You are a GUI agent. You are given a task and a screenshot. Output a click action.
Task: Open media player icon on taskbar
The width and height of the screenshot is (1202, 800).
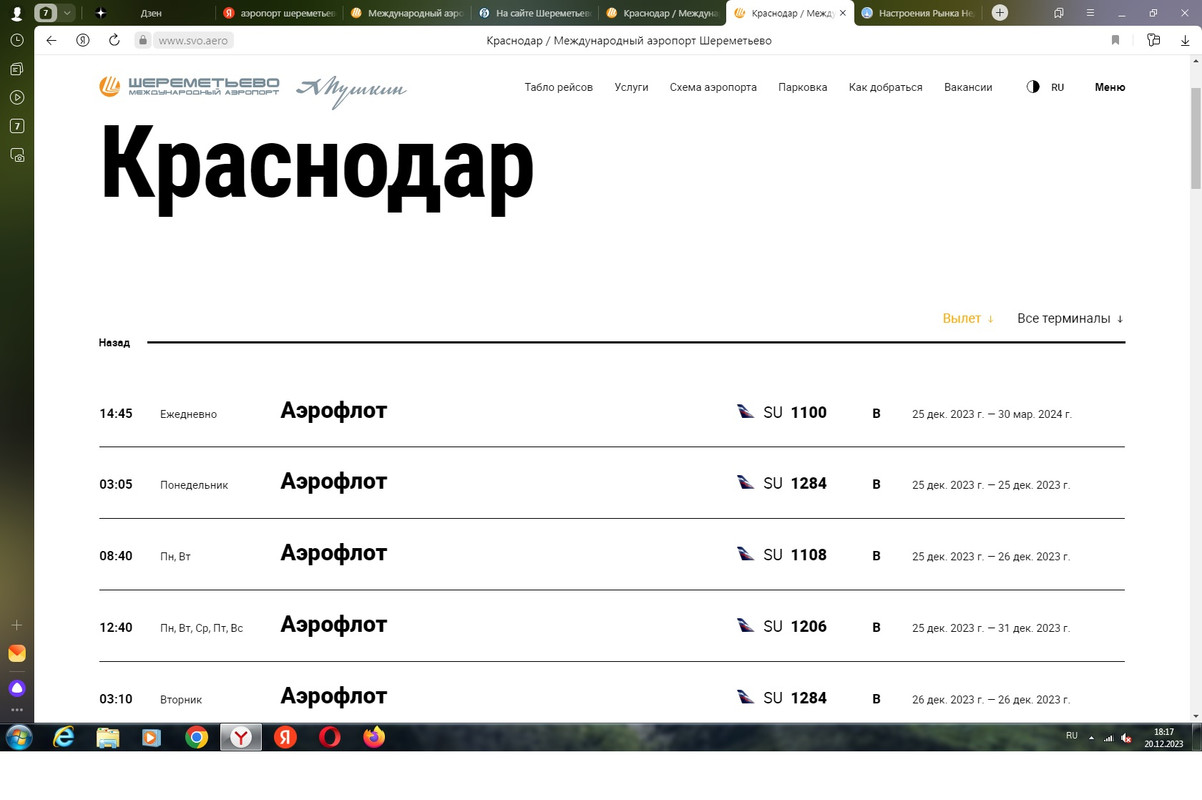pos(151,738)
